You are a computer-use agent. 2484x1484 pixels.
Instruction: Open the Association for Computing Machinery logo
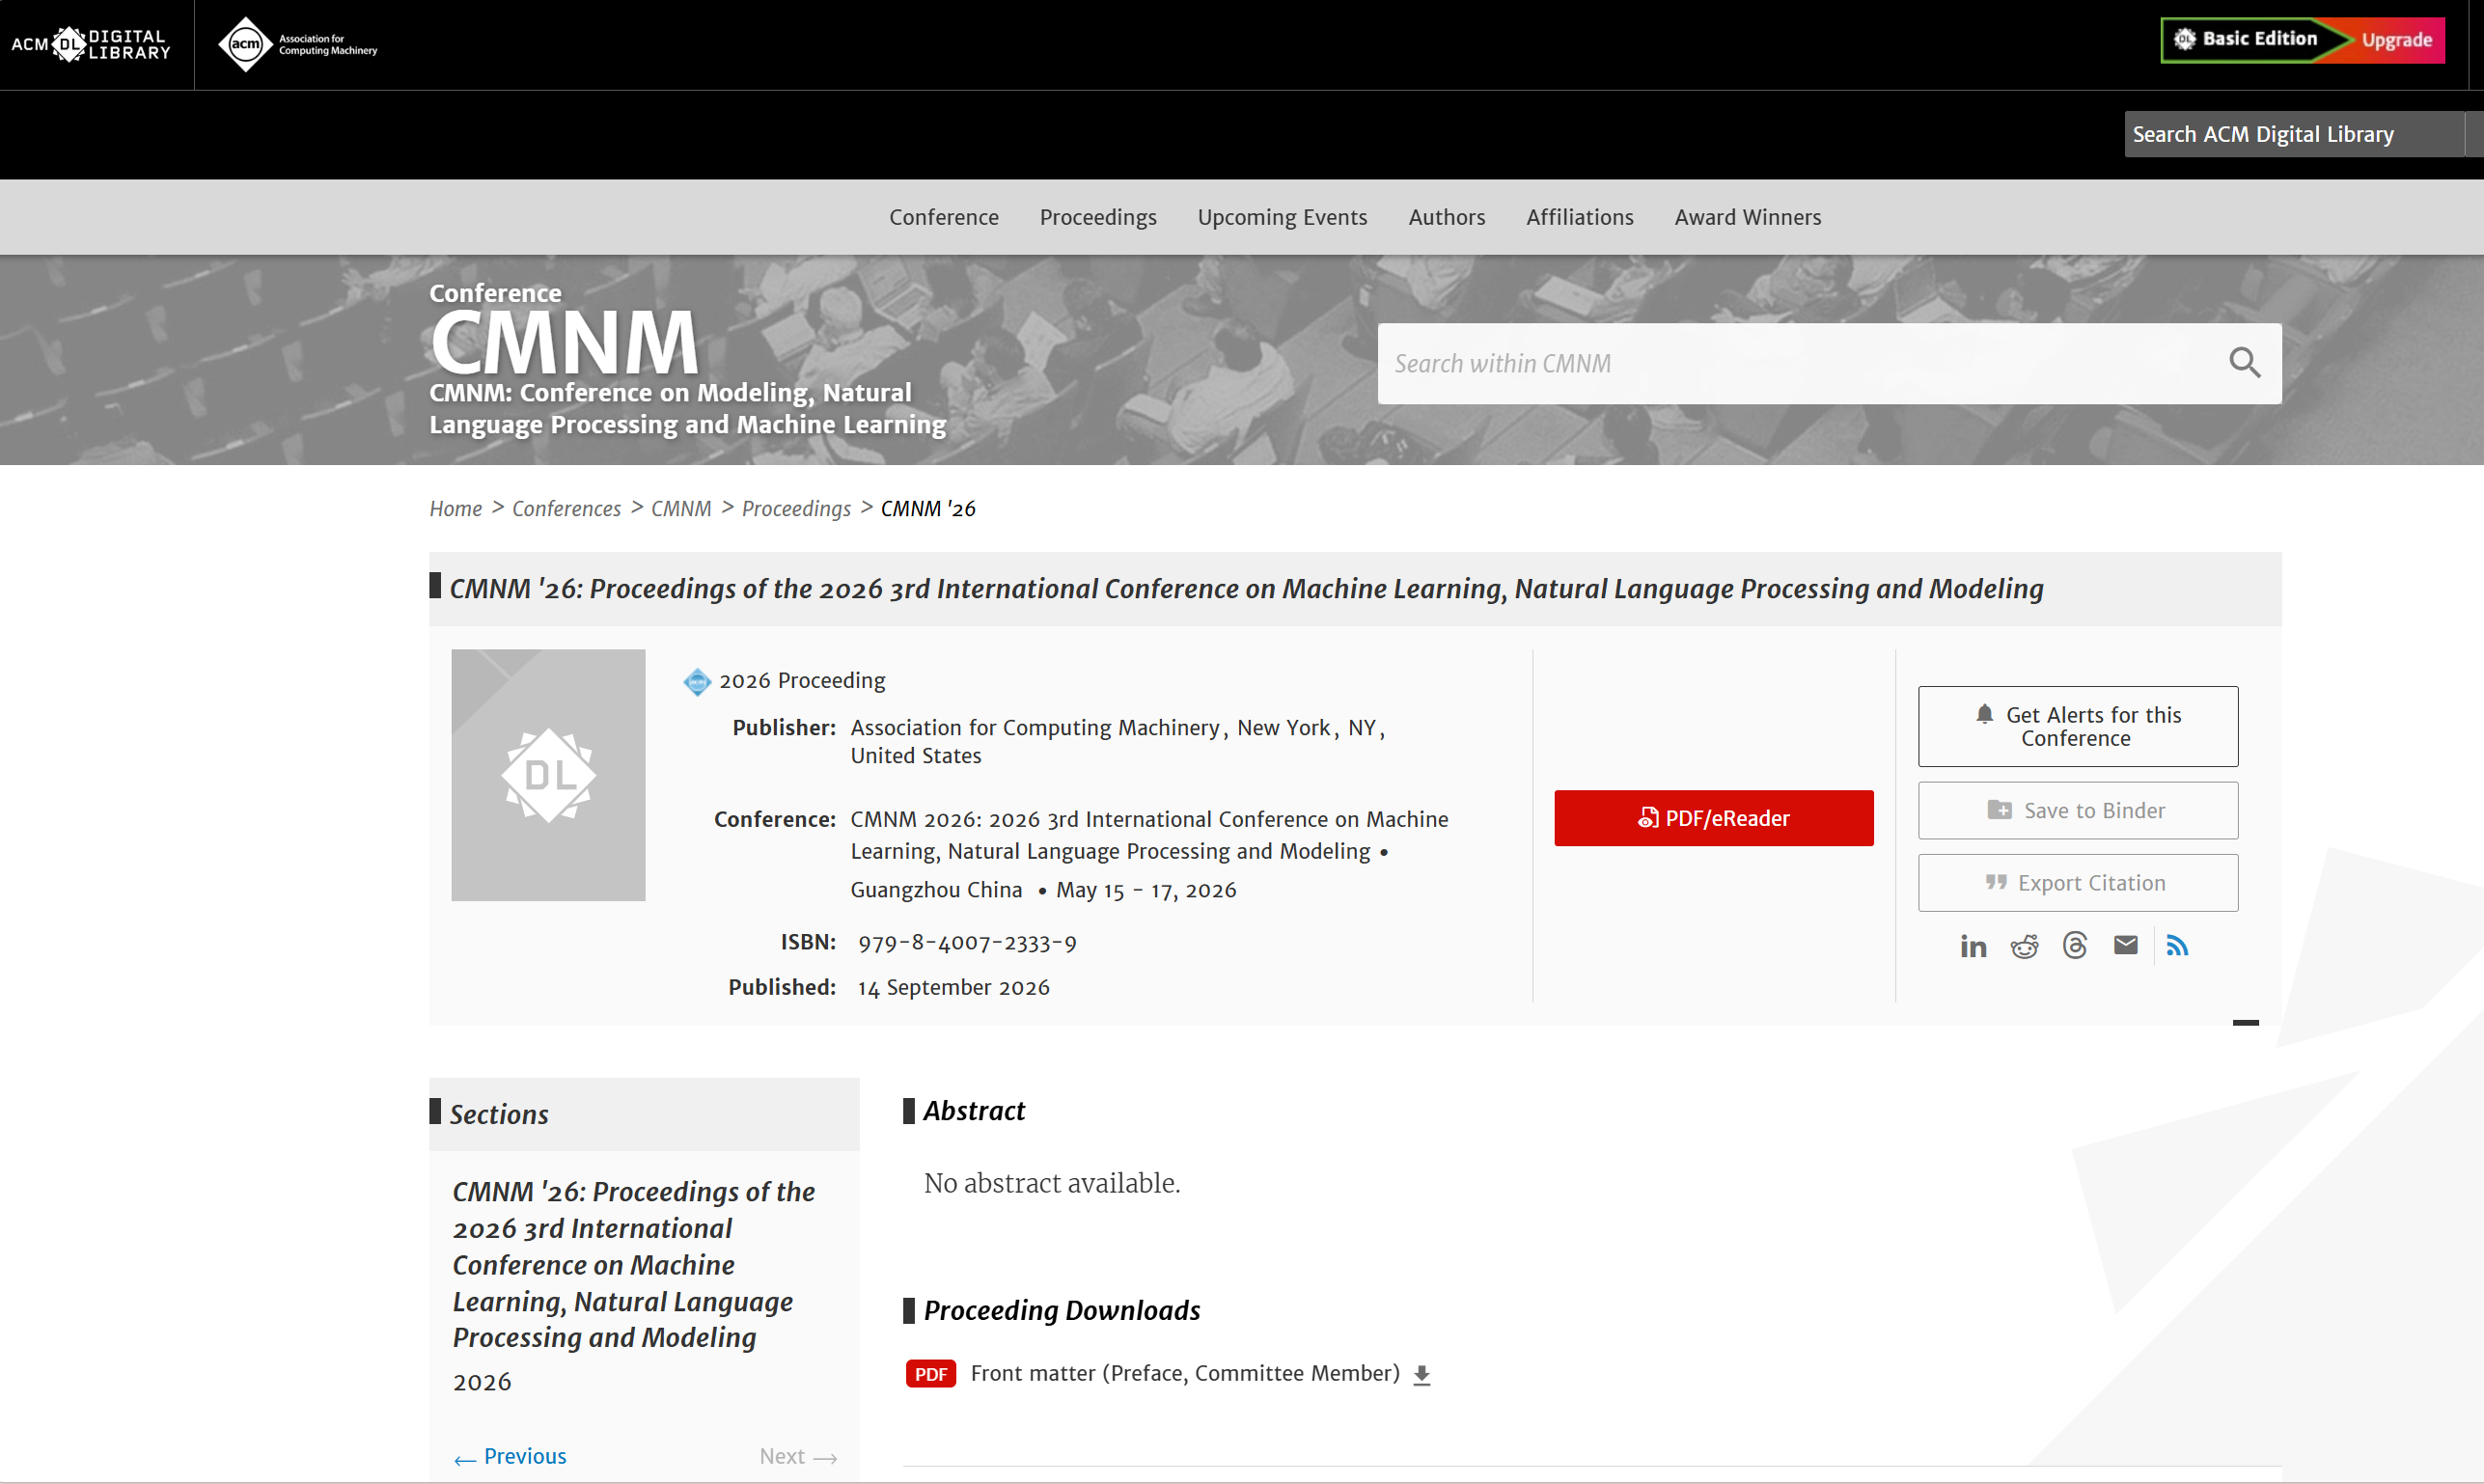[x=298, y=44]
